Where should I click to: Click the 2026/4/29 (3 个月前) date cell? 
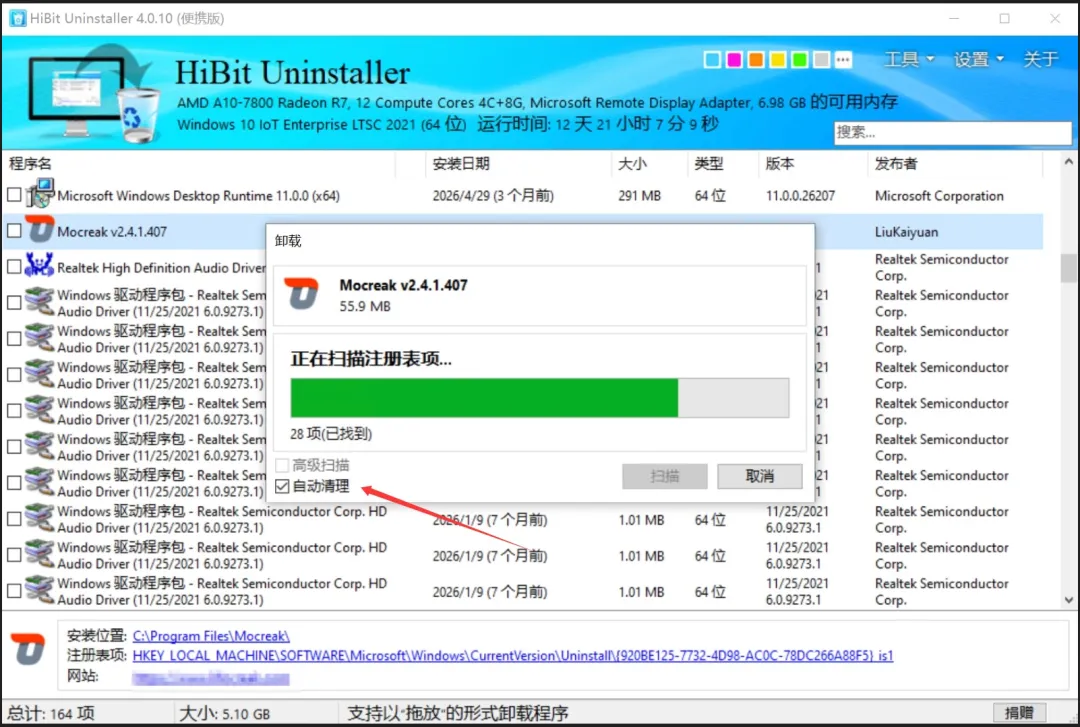493,196
